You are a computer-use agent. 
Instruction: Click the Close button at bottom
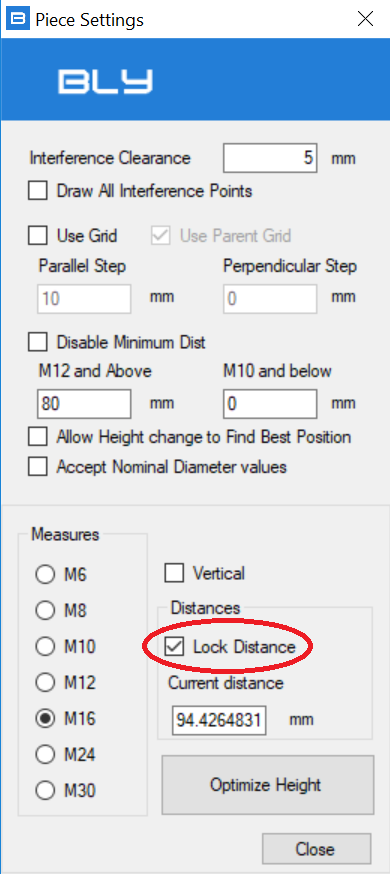coord(316,849)
